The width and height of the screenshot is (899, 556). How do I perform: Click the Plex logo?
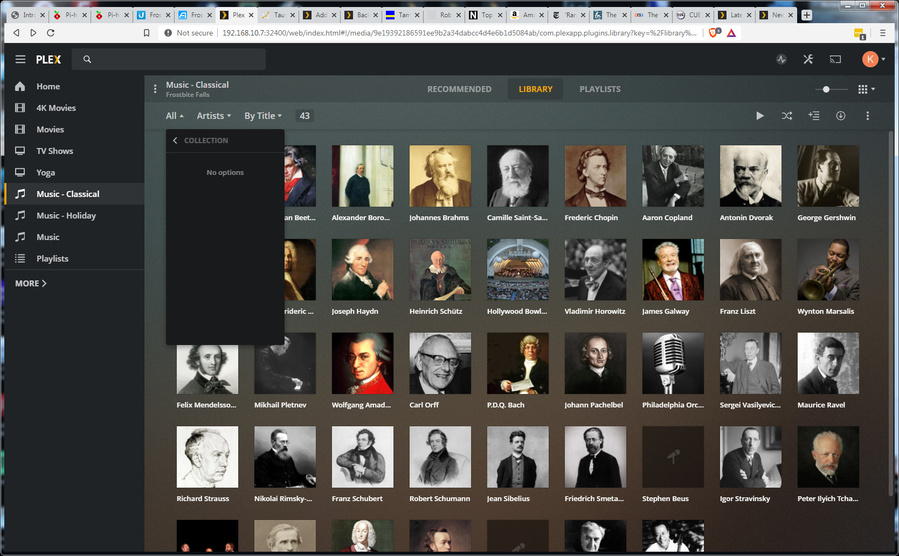(48, 59)
